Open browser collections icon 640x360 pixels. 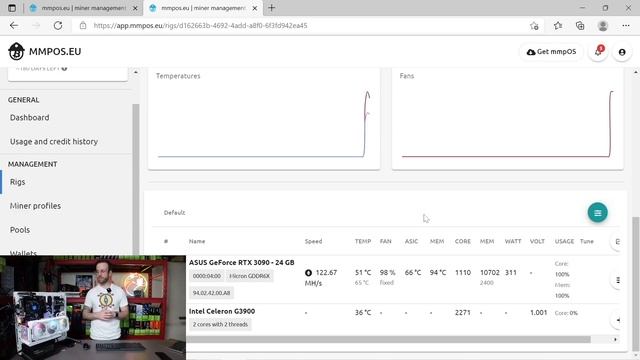(580, 25)
